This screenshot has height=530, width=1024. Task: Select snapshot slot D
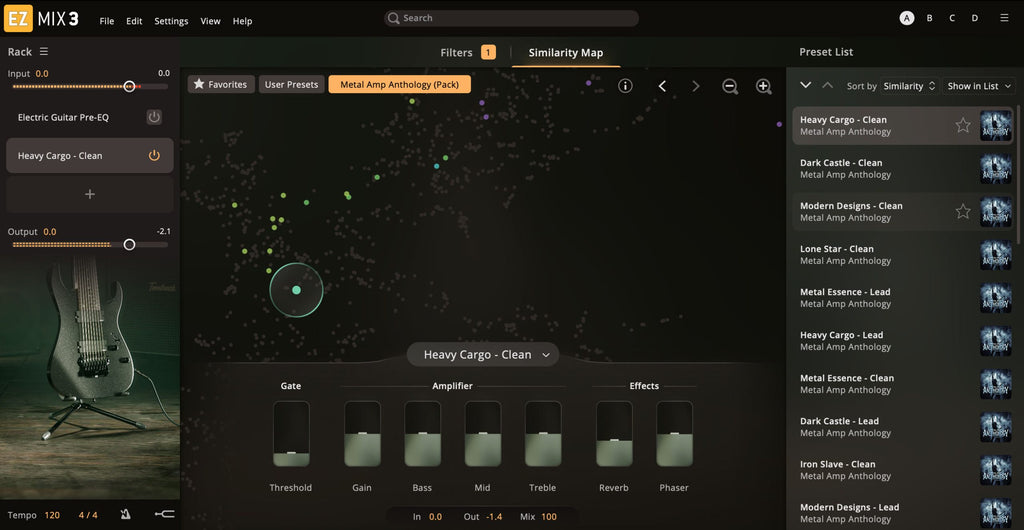point(974,18)
